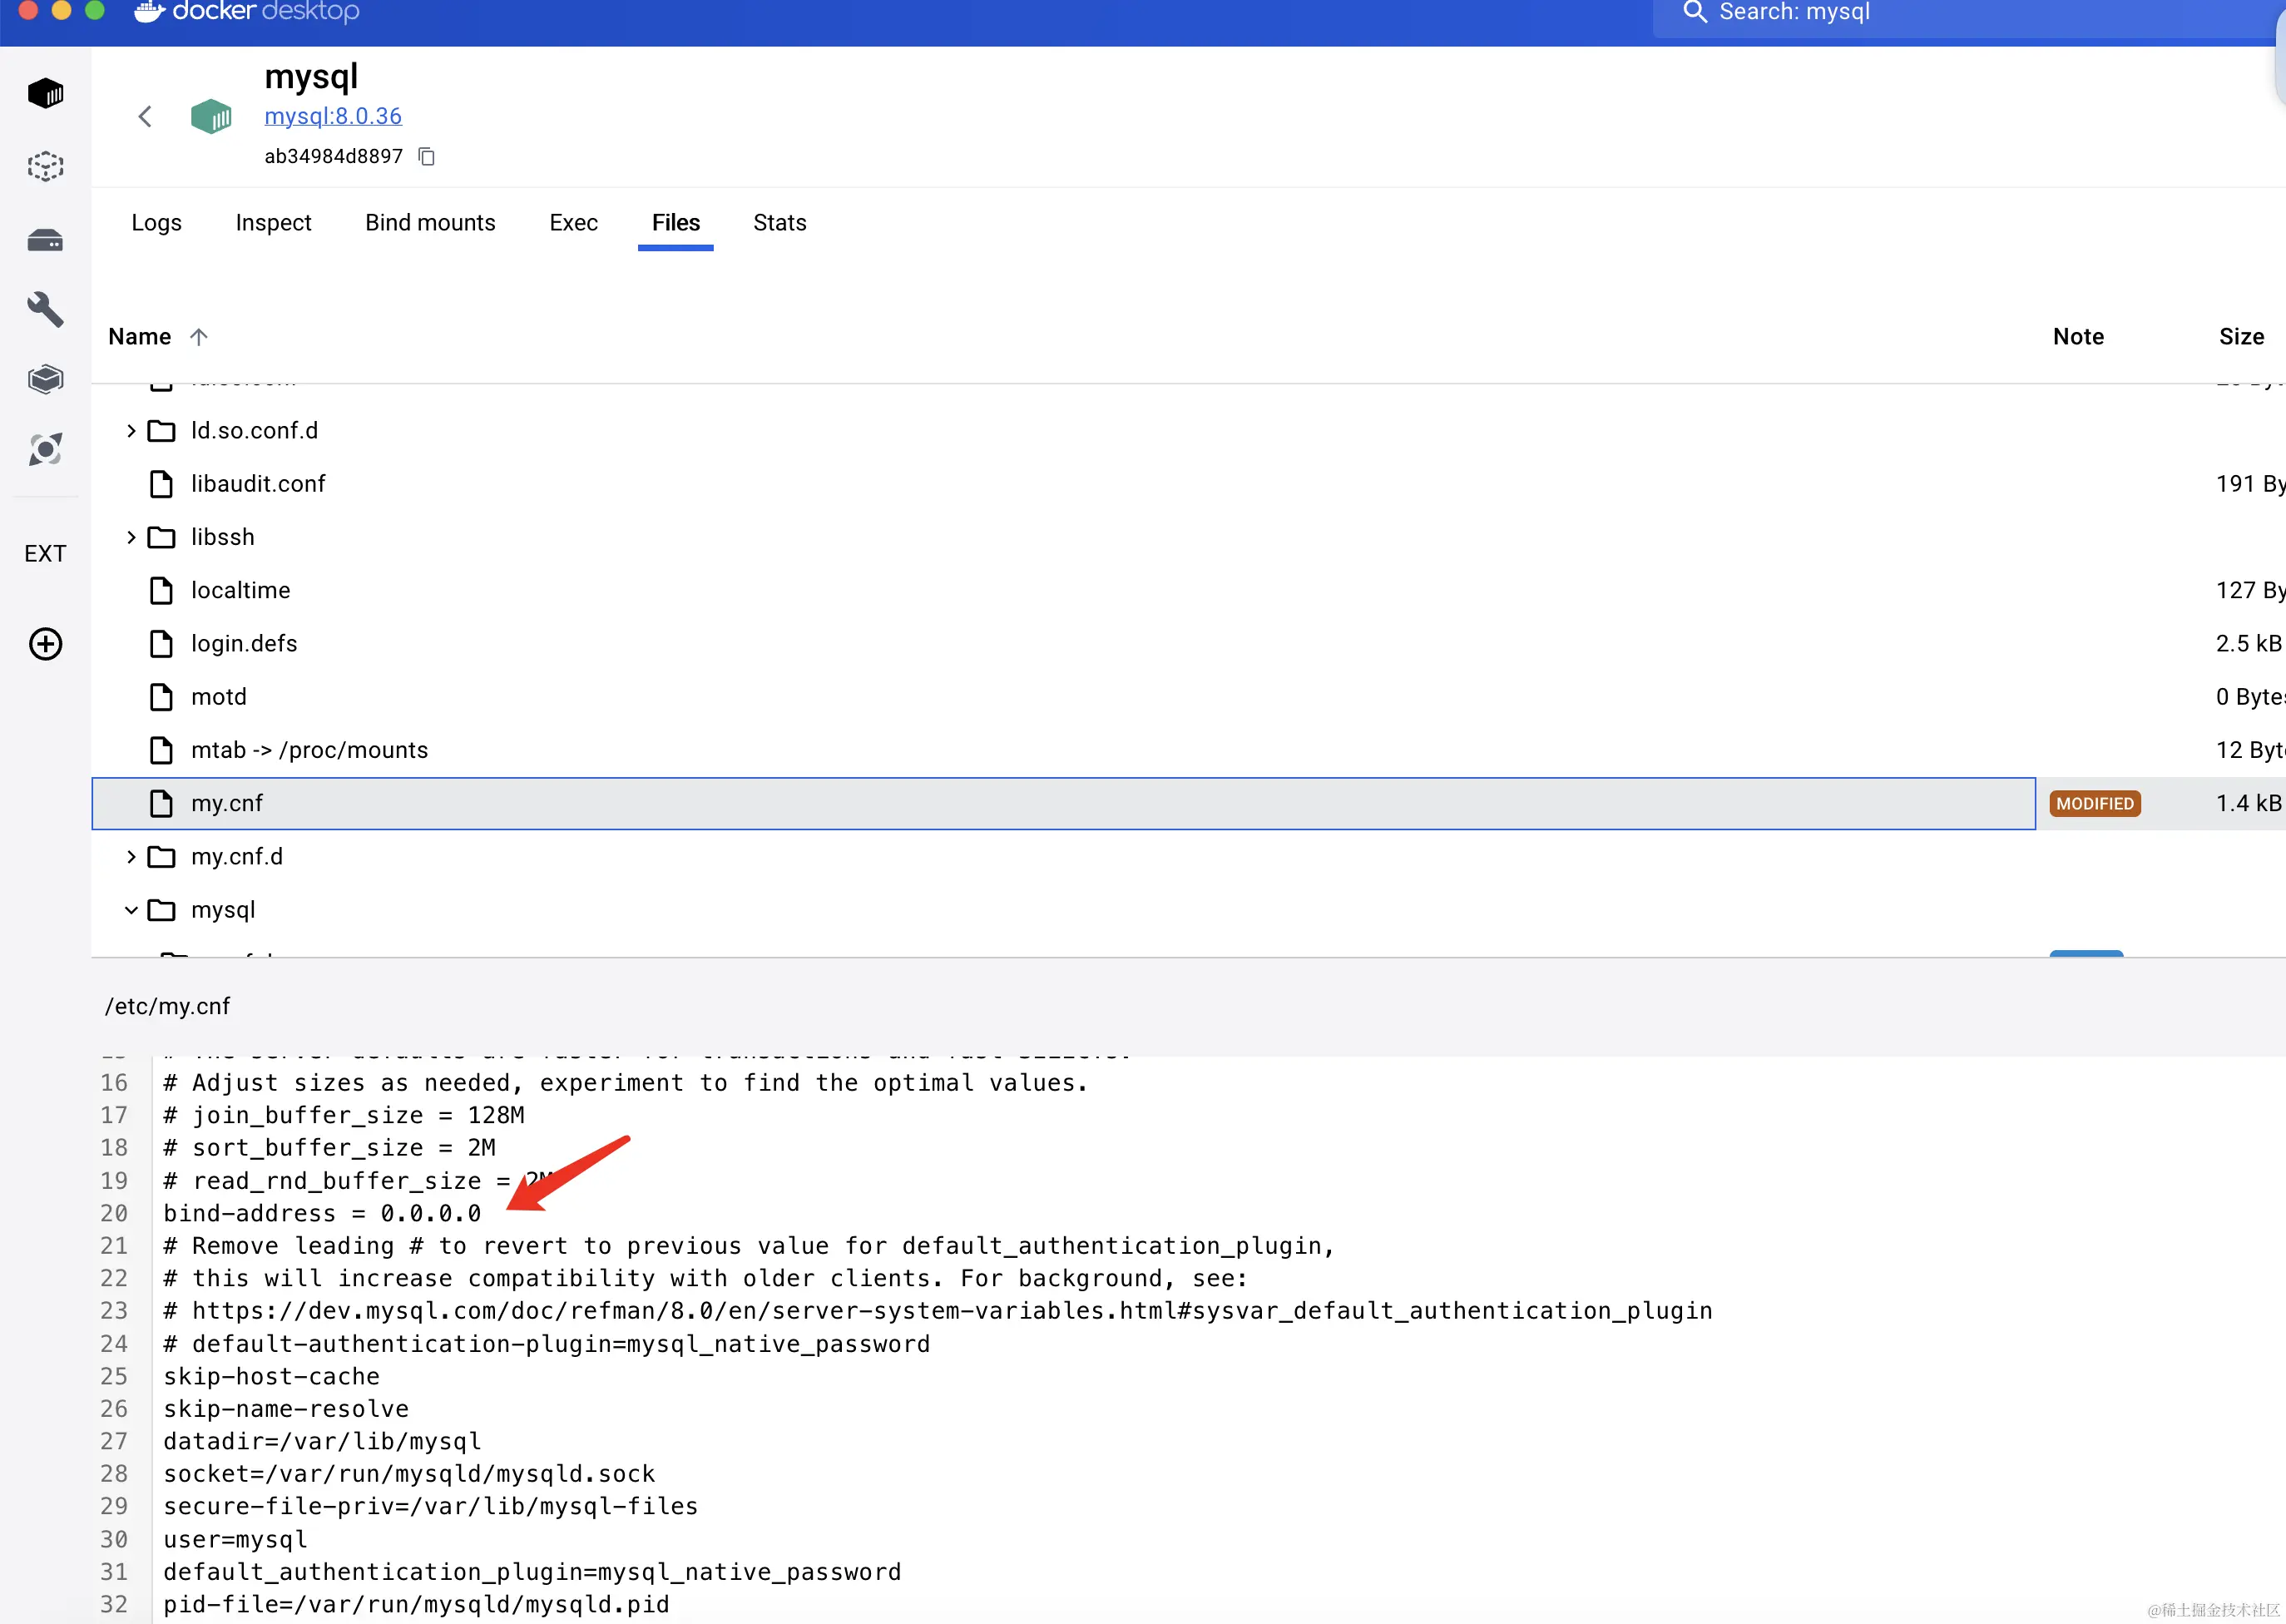This screenshot has height=1624, width=2286.
Task: Open the Docker Scout sidebar icon
Action: pyautogui.click(x=45, y=449)
